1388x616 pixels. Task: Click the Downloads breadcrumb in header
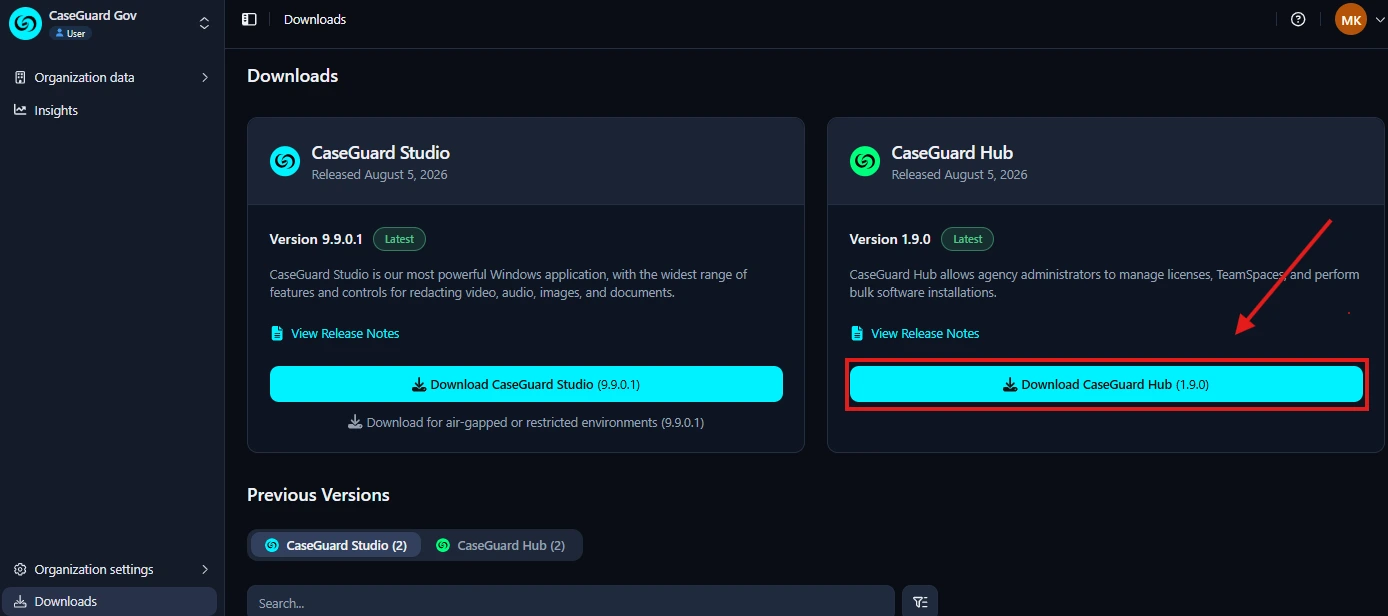click(x=315, y=19)
